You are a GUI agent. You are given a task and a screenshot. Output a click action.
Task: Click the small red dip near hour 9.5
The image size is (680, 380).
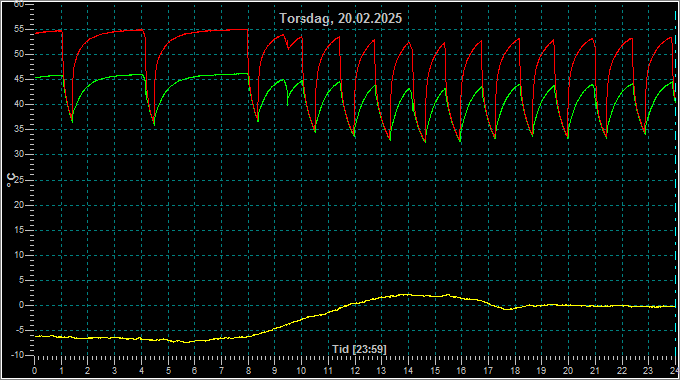click(x=288, y=49)
